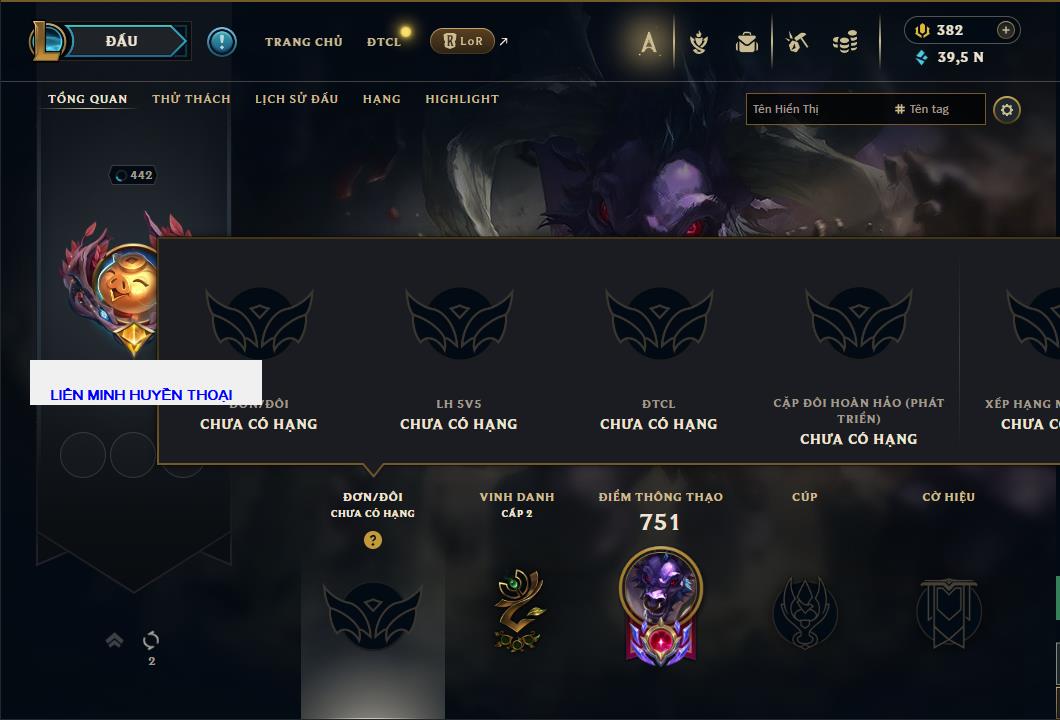Image resolution: width=1060 pixels, height=720 pixels.
Task: Open the alert notification icon
Action: click(x=222, y=42)
